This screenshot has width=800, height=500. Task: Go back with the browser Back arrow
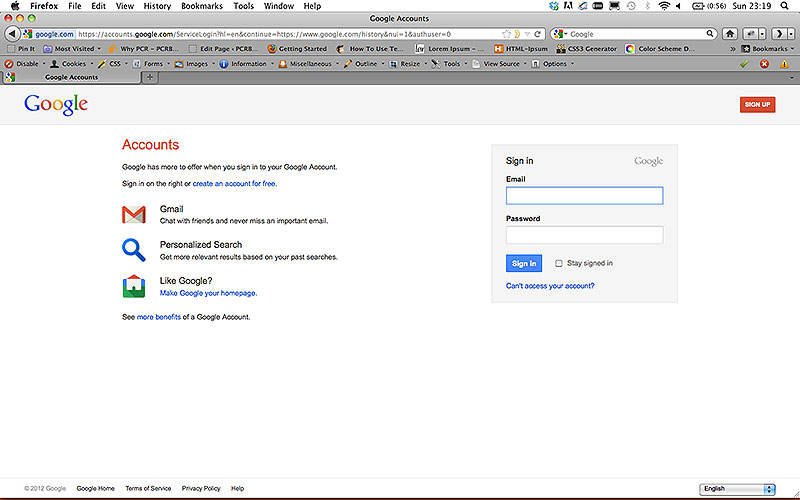click(12, 34)
